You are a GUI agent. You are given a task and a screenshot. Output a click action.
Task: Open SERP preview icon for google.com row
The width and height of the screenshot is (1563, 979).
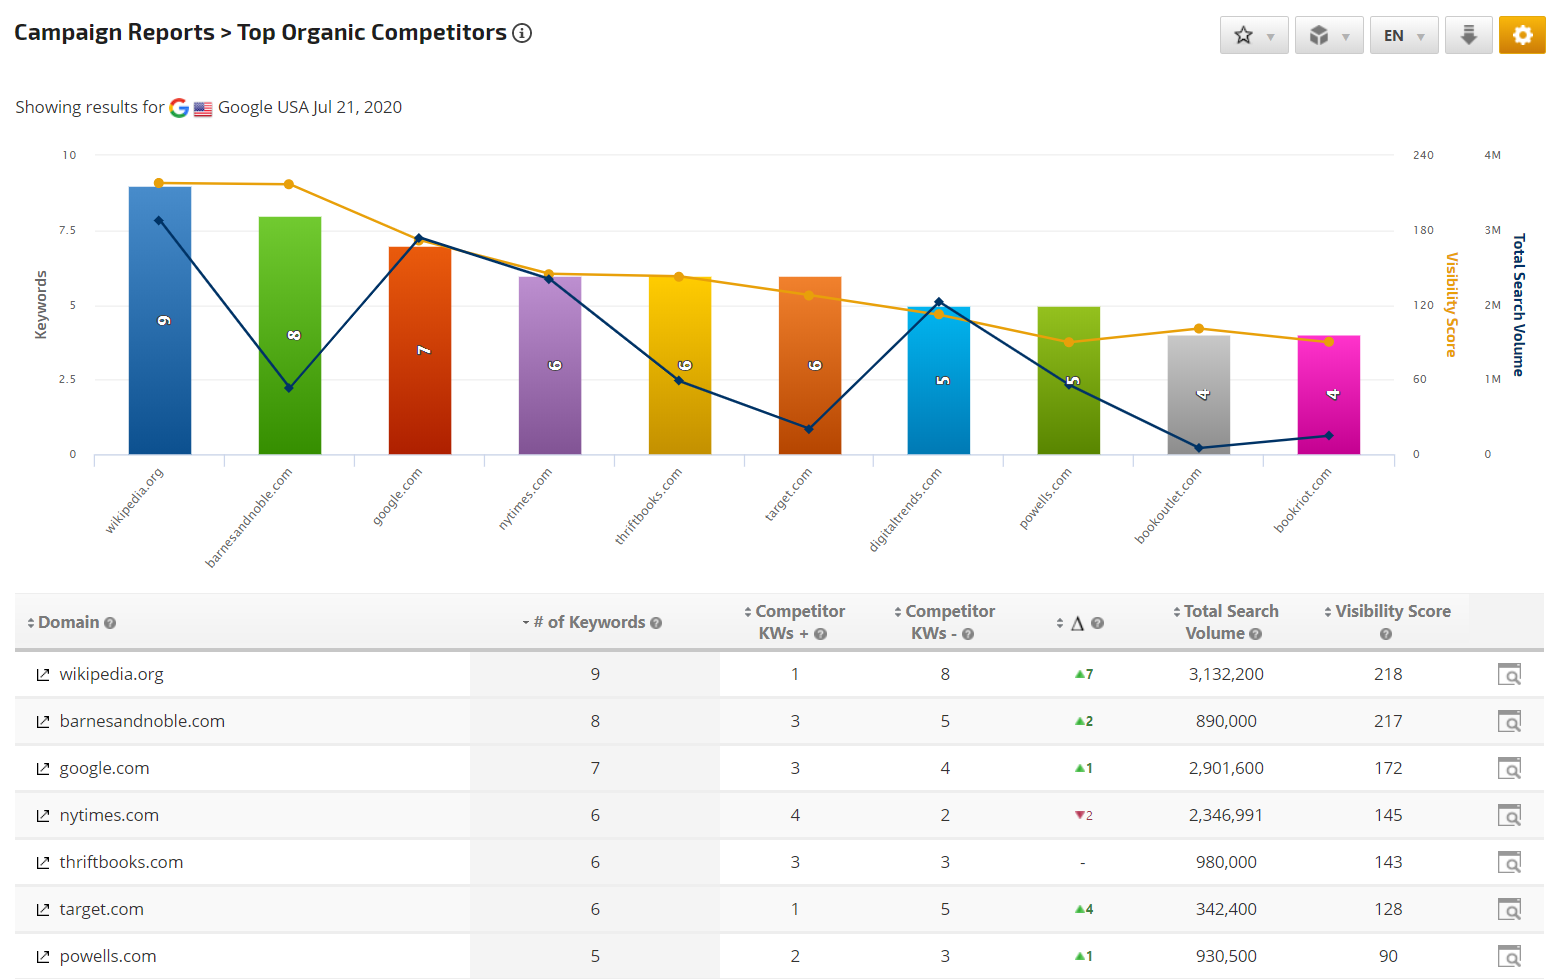pos(1509,769)
